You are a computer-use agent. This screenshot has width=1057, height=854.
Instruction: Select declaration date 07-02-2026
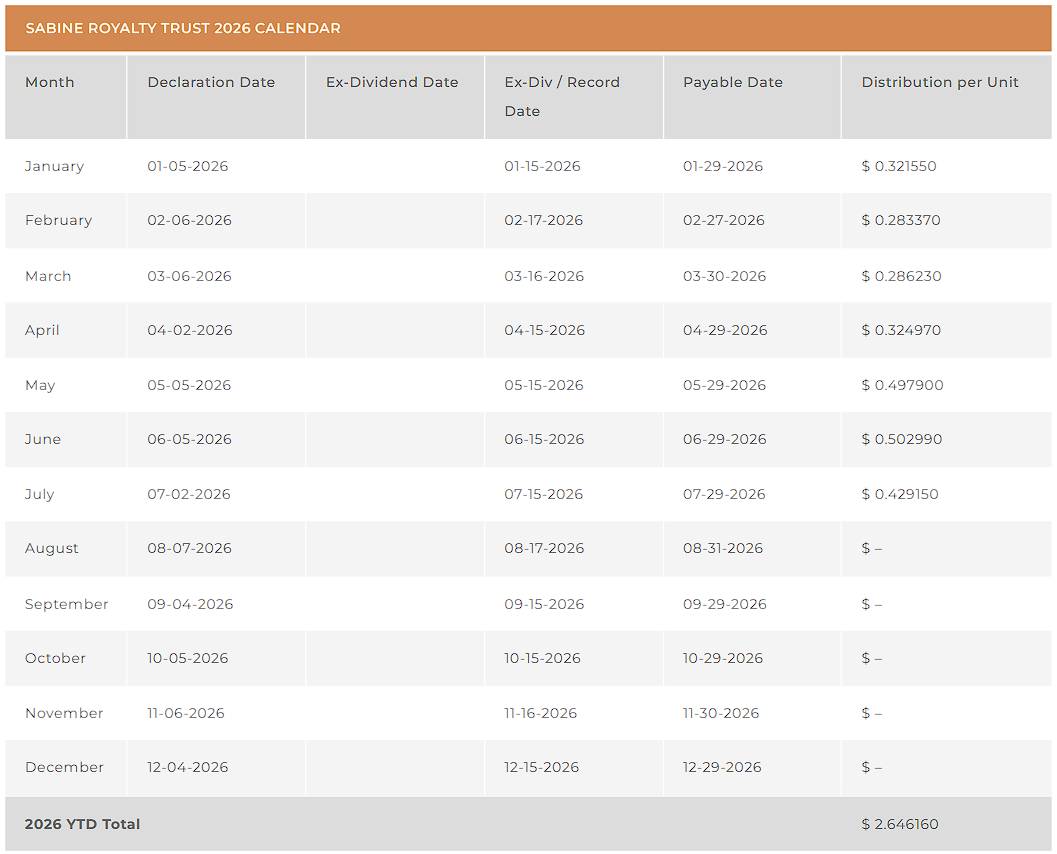tap(189, 494)
